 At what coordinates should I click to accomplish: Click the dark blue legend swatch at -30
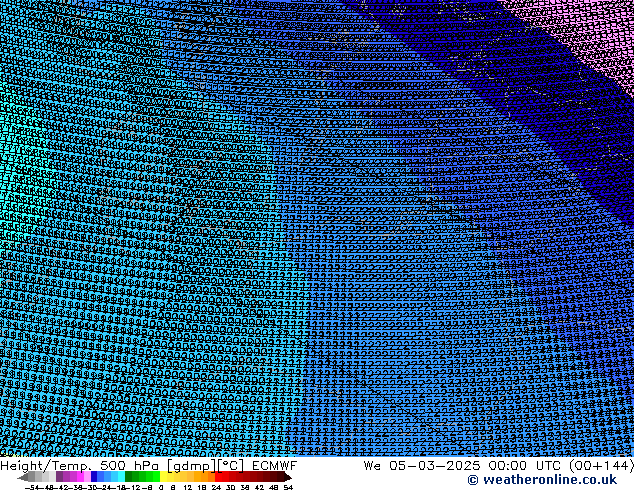(x=94, y=476)
